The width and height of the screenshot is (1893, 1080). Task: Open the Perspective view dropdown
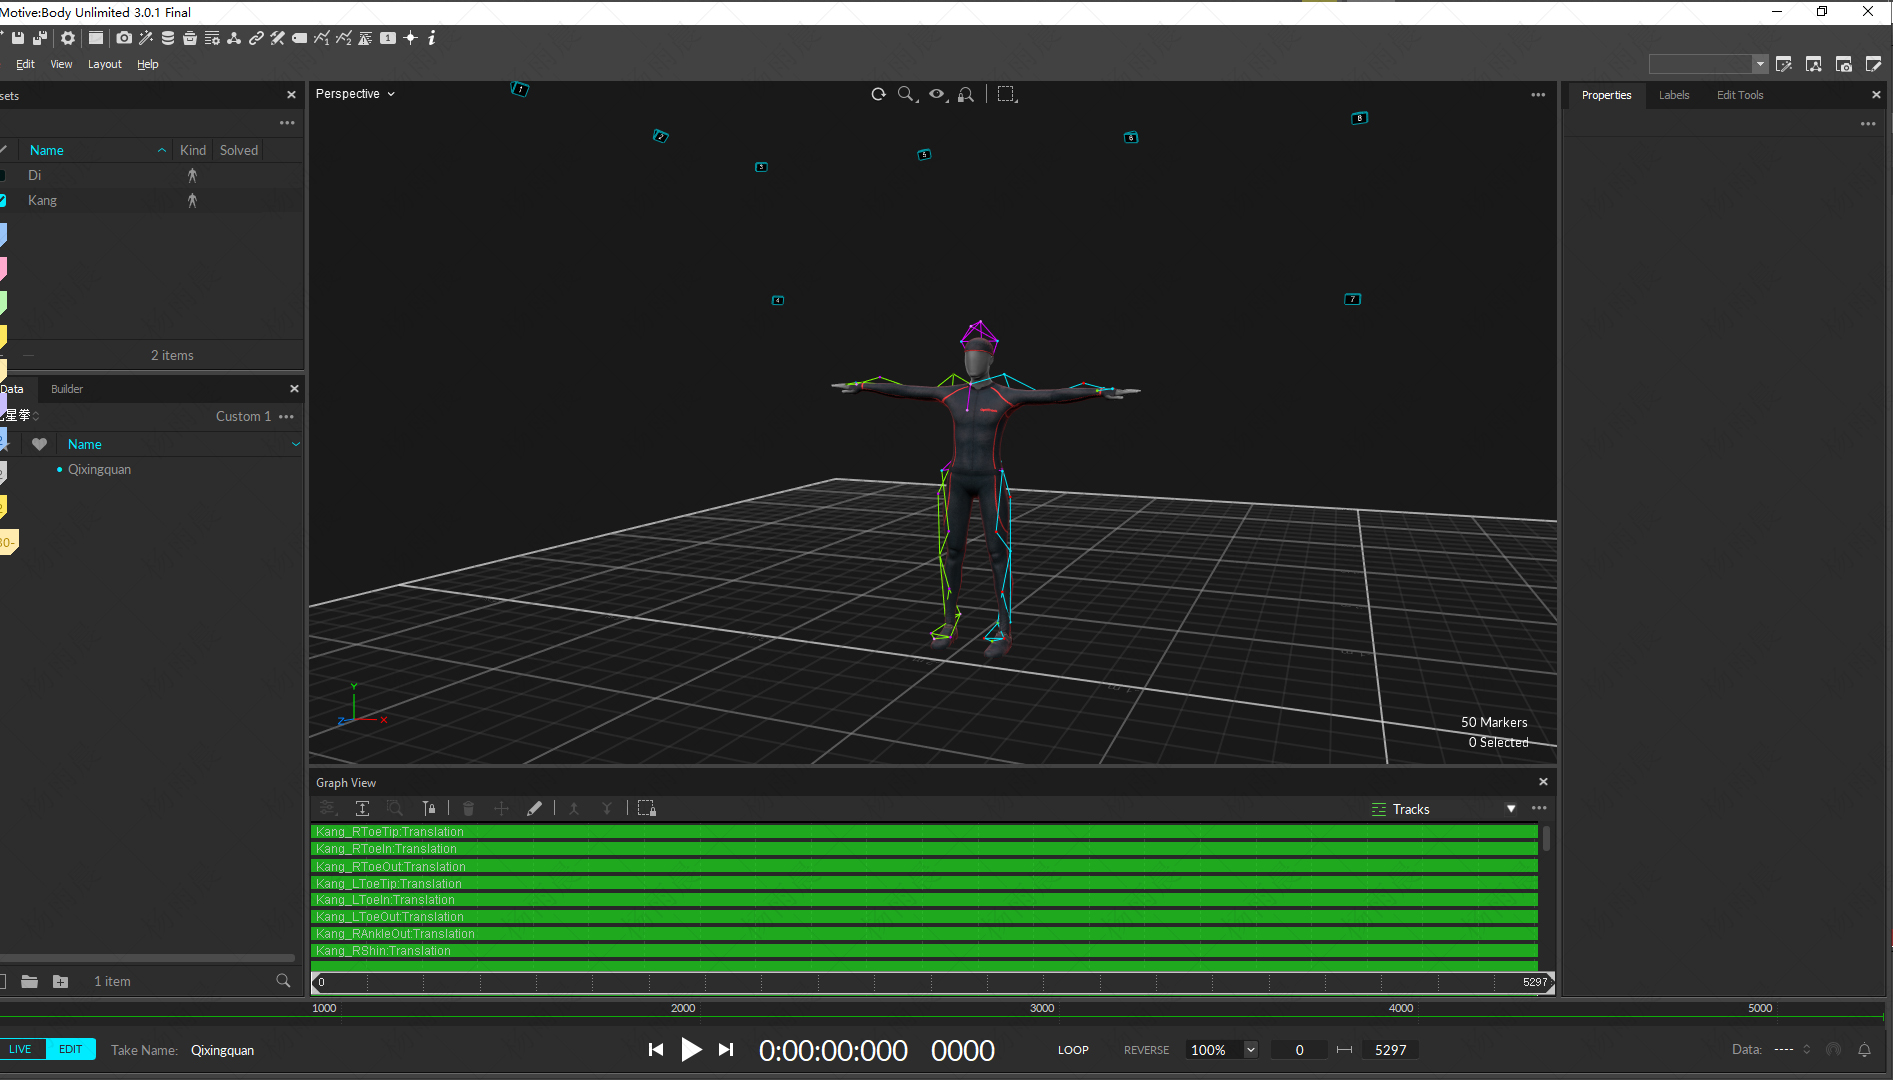[355, 94]
